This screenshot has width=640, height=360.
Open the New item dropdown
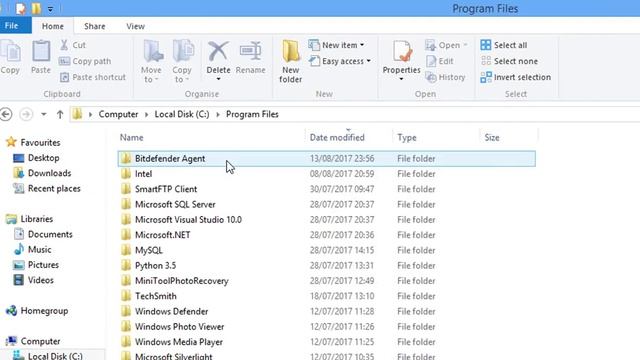tap(336, 45)
